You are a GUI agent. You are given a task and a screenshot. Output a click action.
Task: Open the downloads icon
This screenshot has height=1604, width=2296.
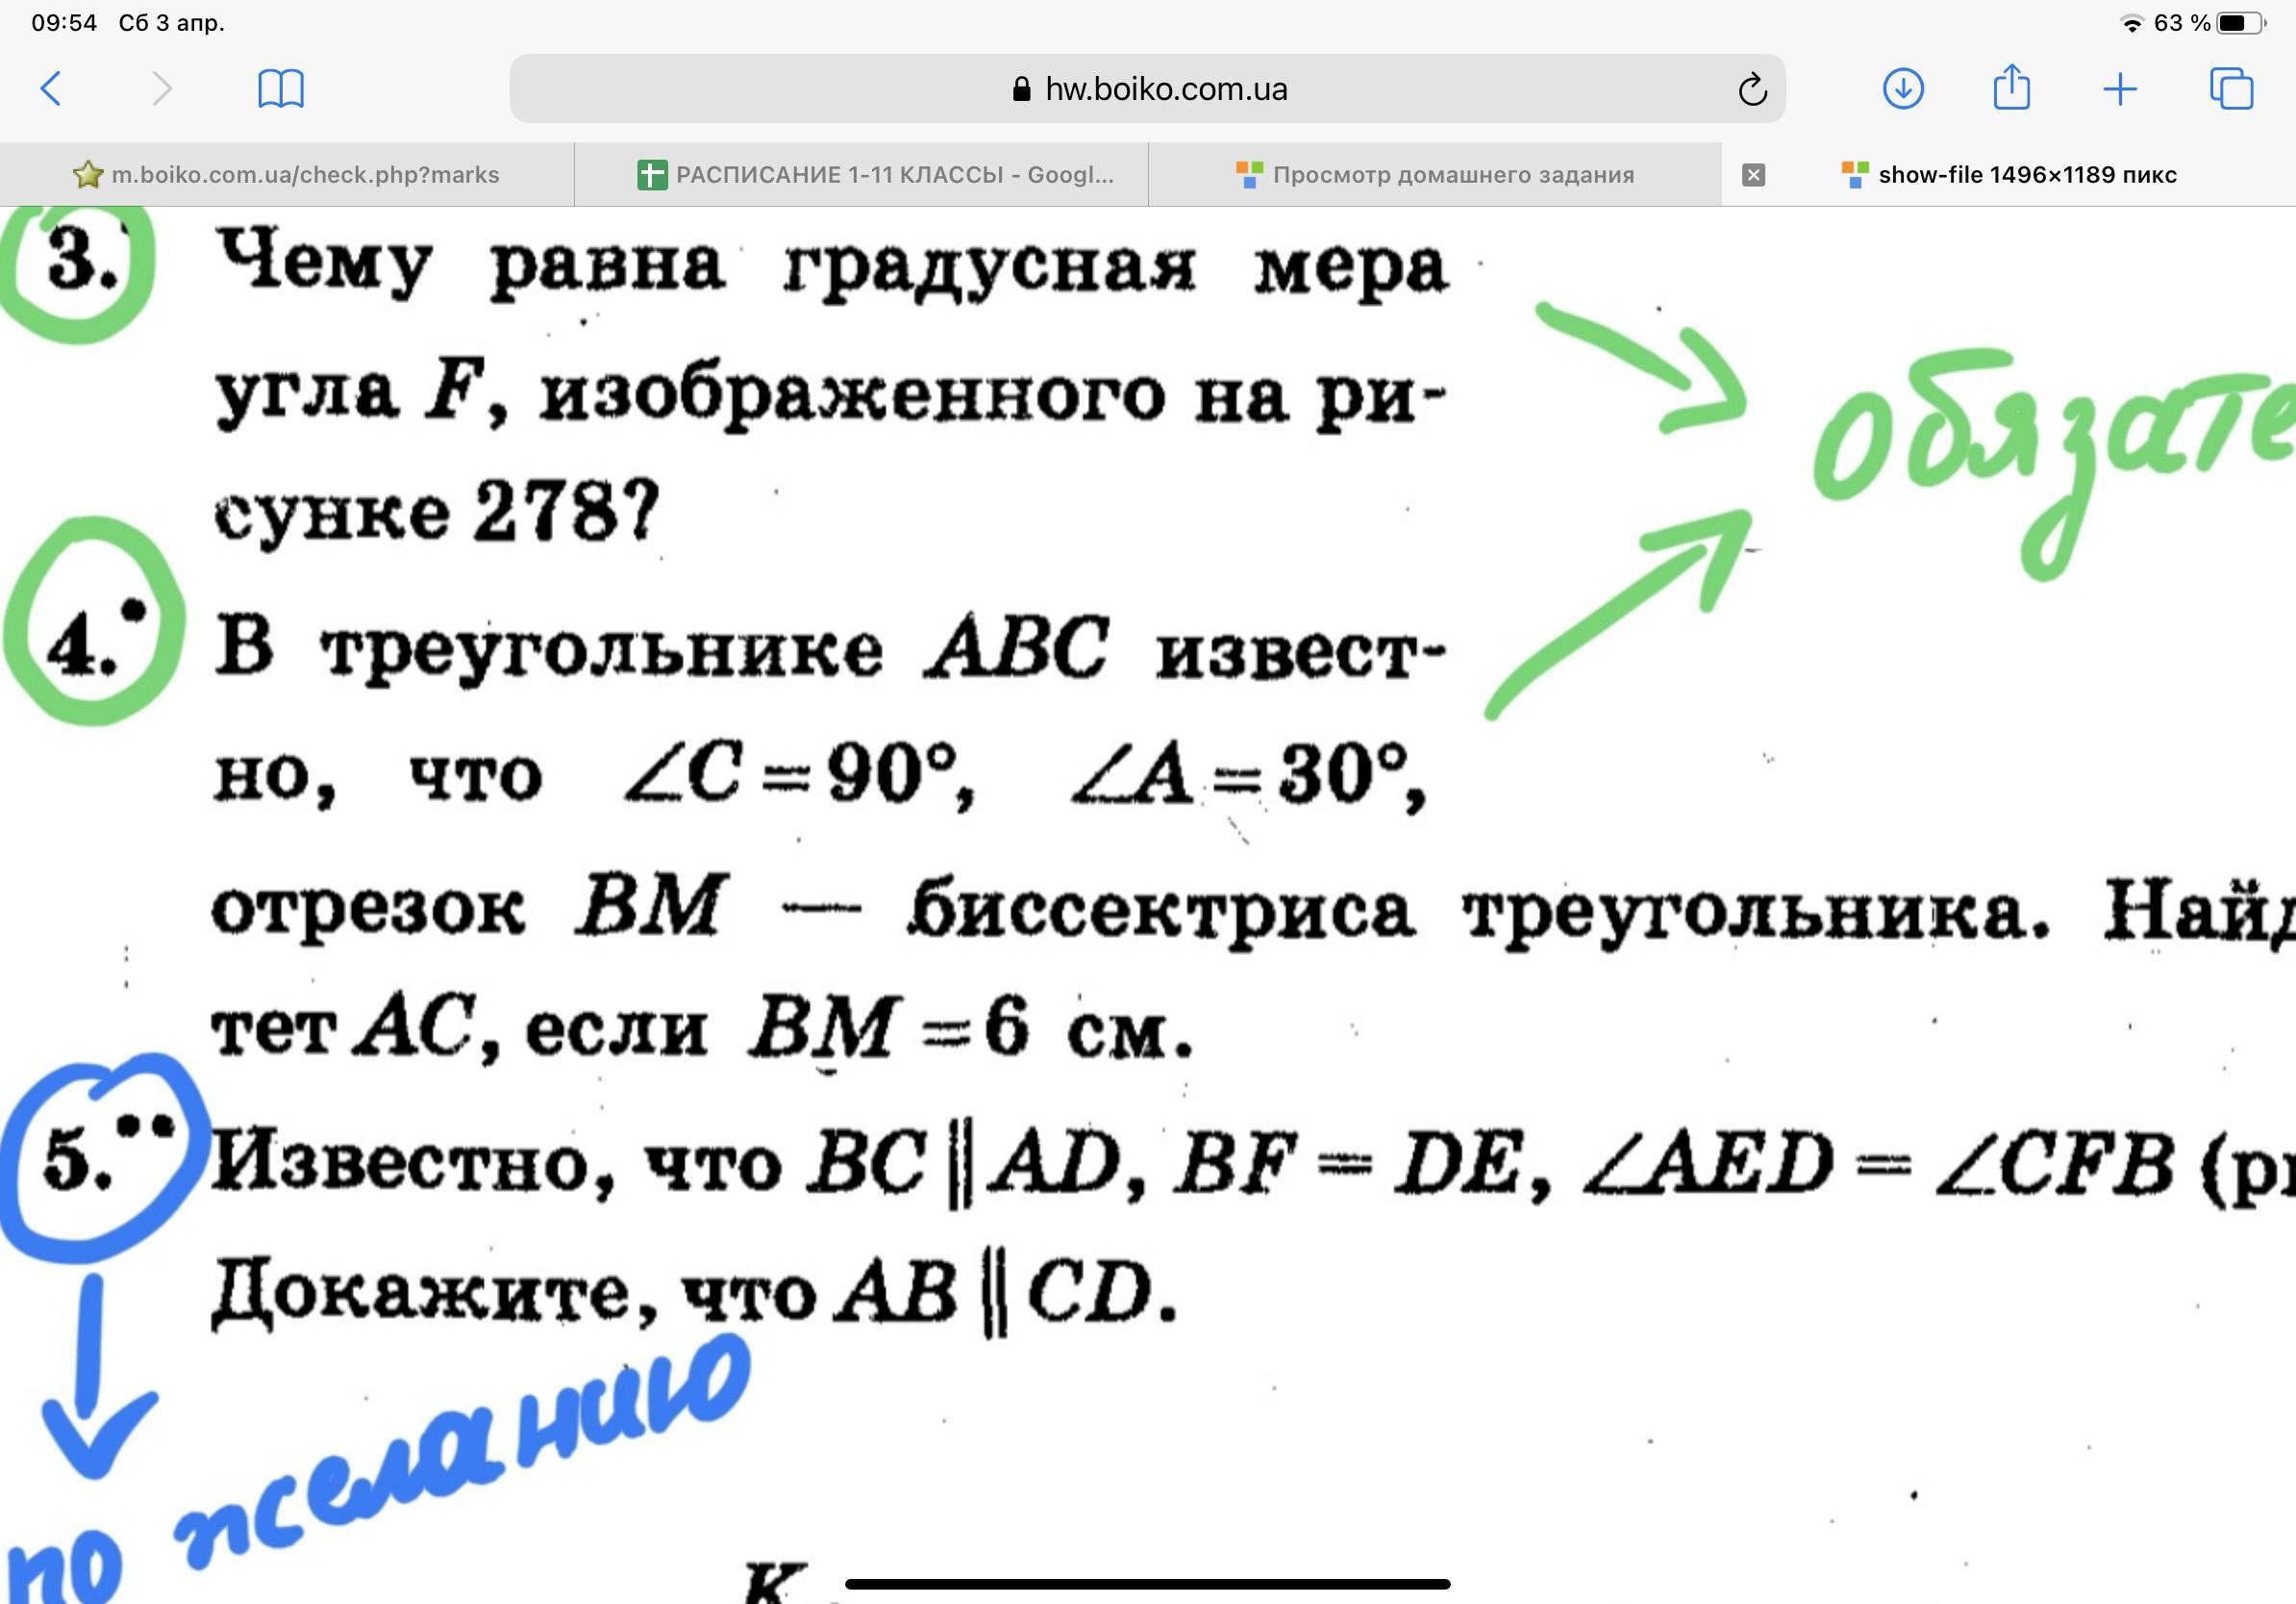tap(1903, 89)
